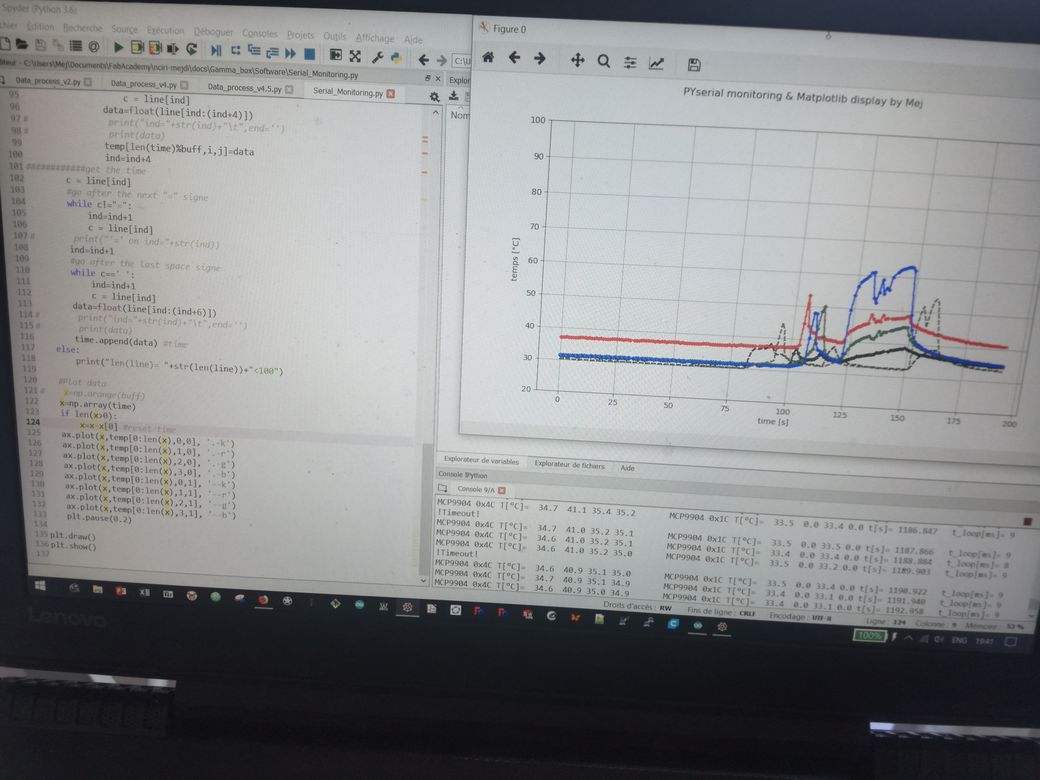Click the Open file folder icon
The height and width of the screenshot is (780, 1040).
point(22,44)
